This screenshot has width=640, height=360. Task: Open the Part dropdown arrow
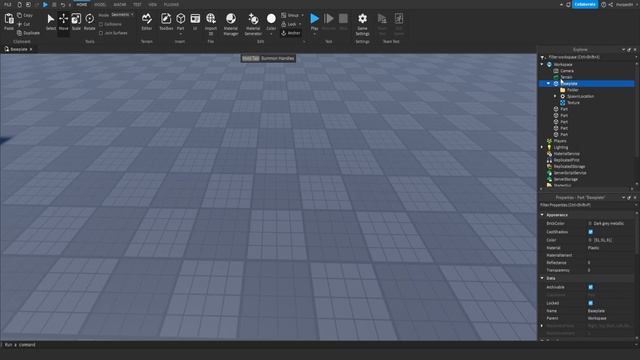click(x=180, y=34)
